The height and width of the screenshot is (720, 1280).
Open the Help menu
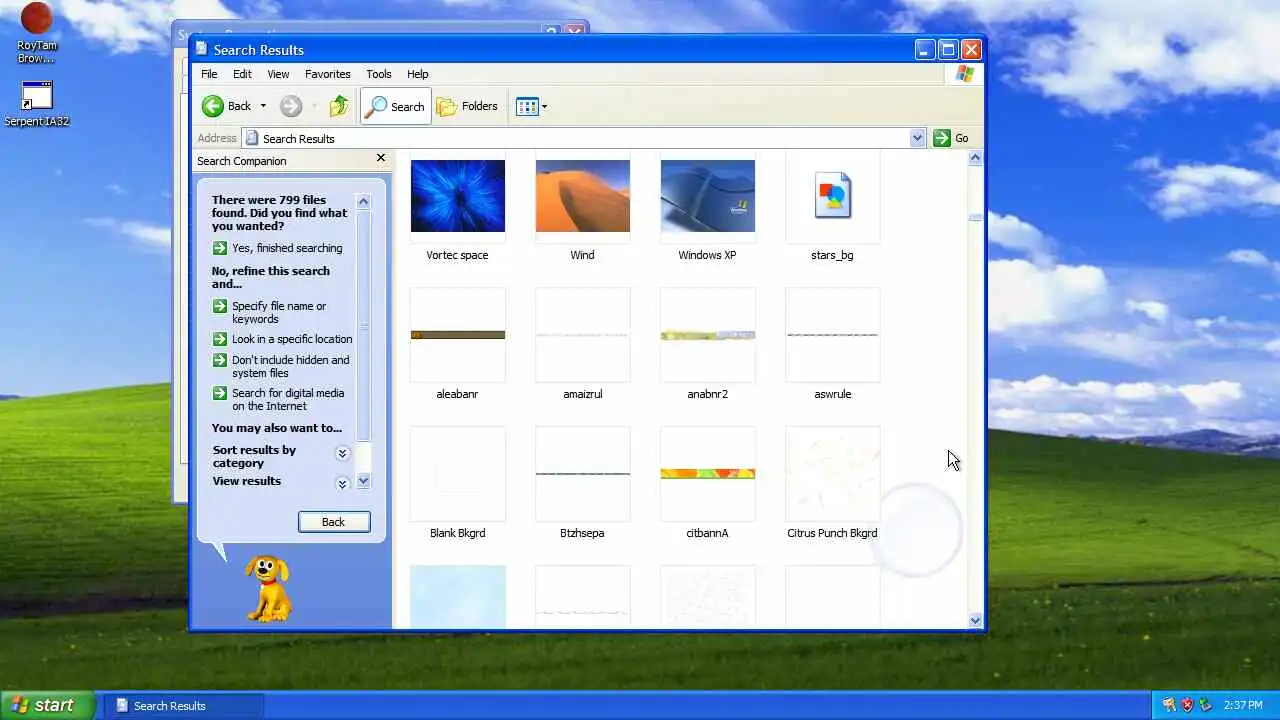tap(418, 74)
